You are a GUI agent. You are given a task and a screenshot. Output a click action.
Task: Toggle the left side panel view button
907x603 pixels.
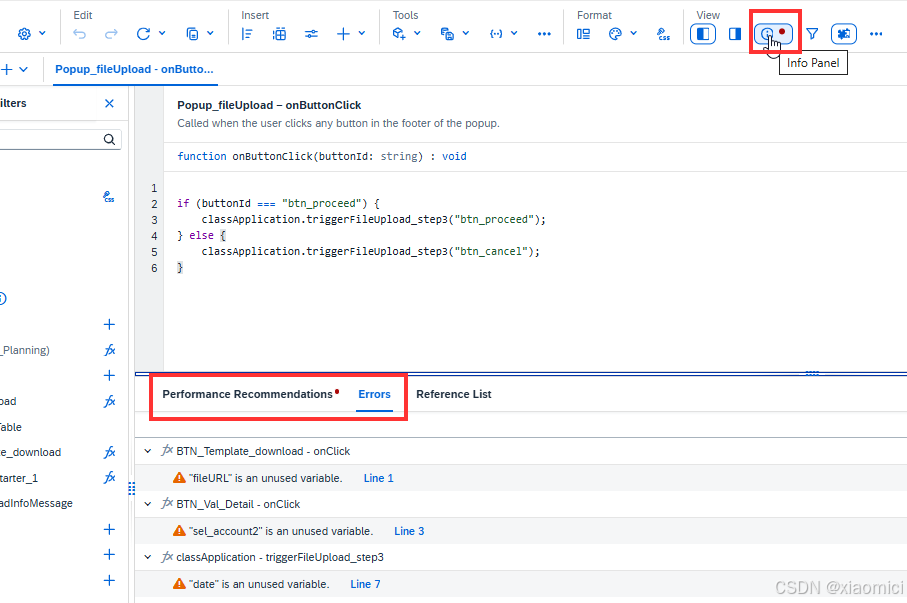pos(703,34)
